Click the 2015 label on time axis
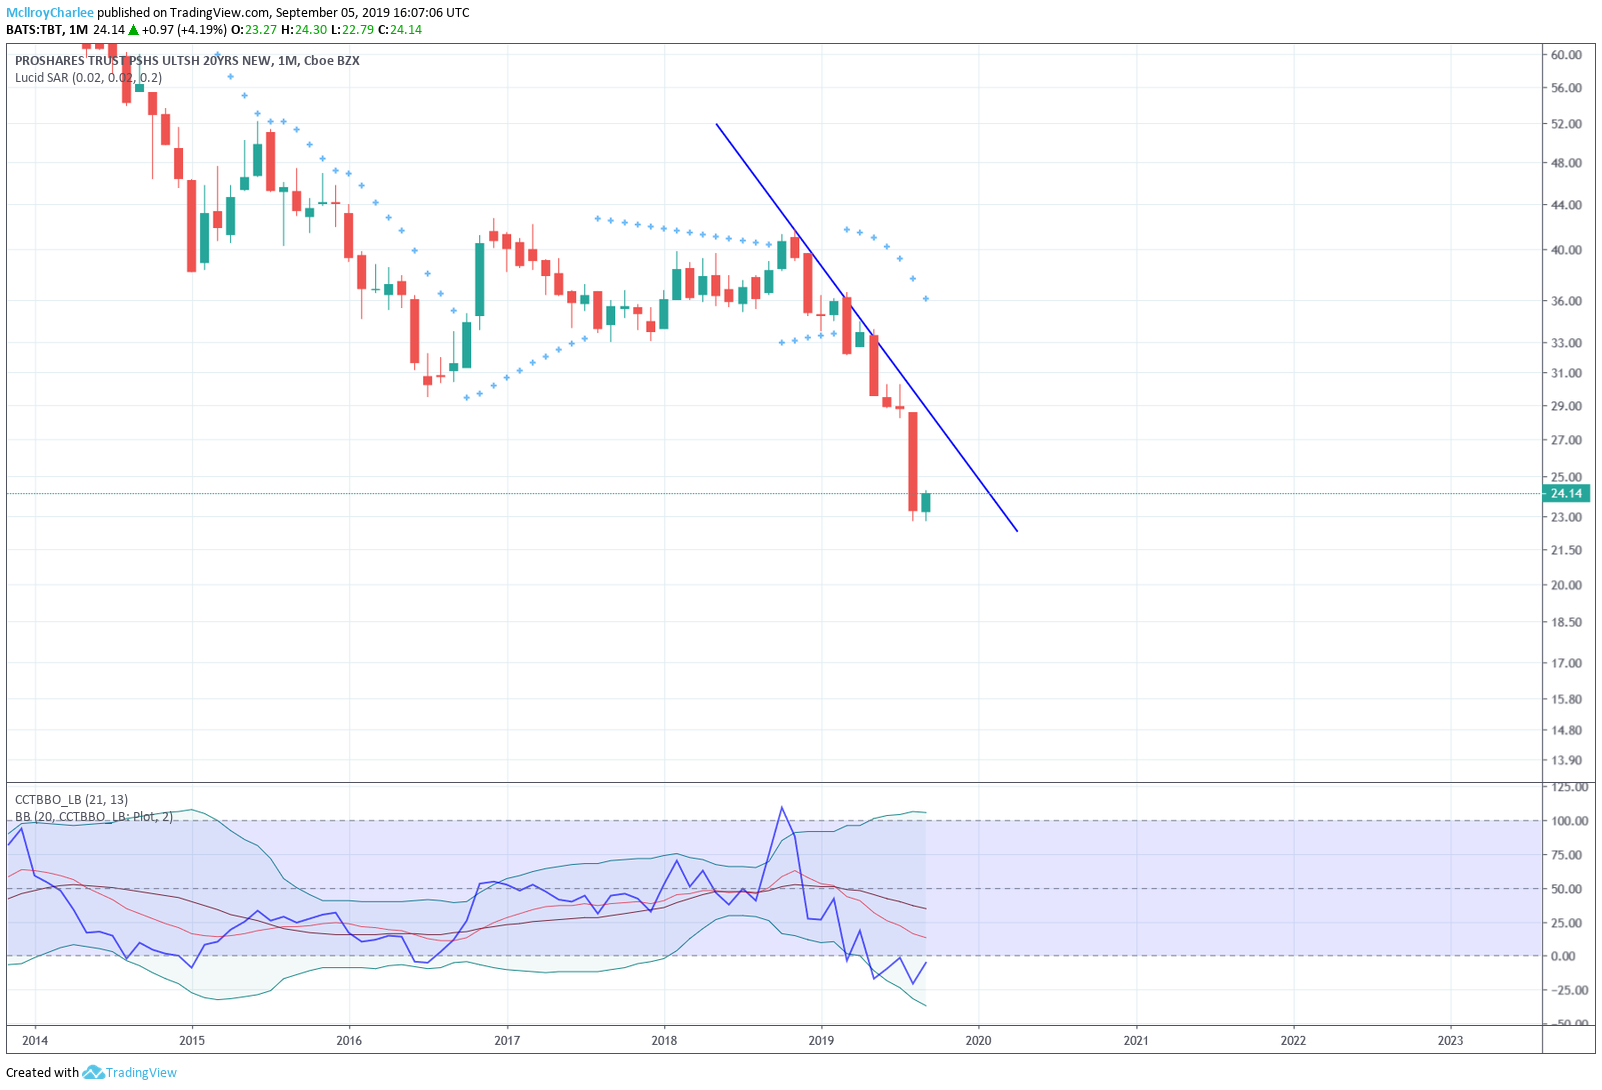The width and height of the screenshot is (1602, 1090). (x=192, y=1040)
